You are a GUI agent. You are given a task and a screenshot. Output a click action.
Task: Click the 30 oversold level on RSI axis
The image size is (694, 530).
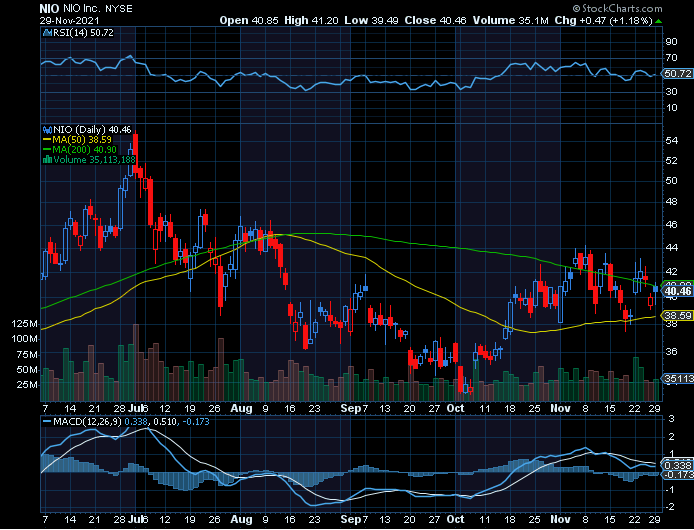click(x=671, y=92)
